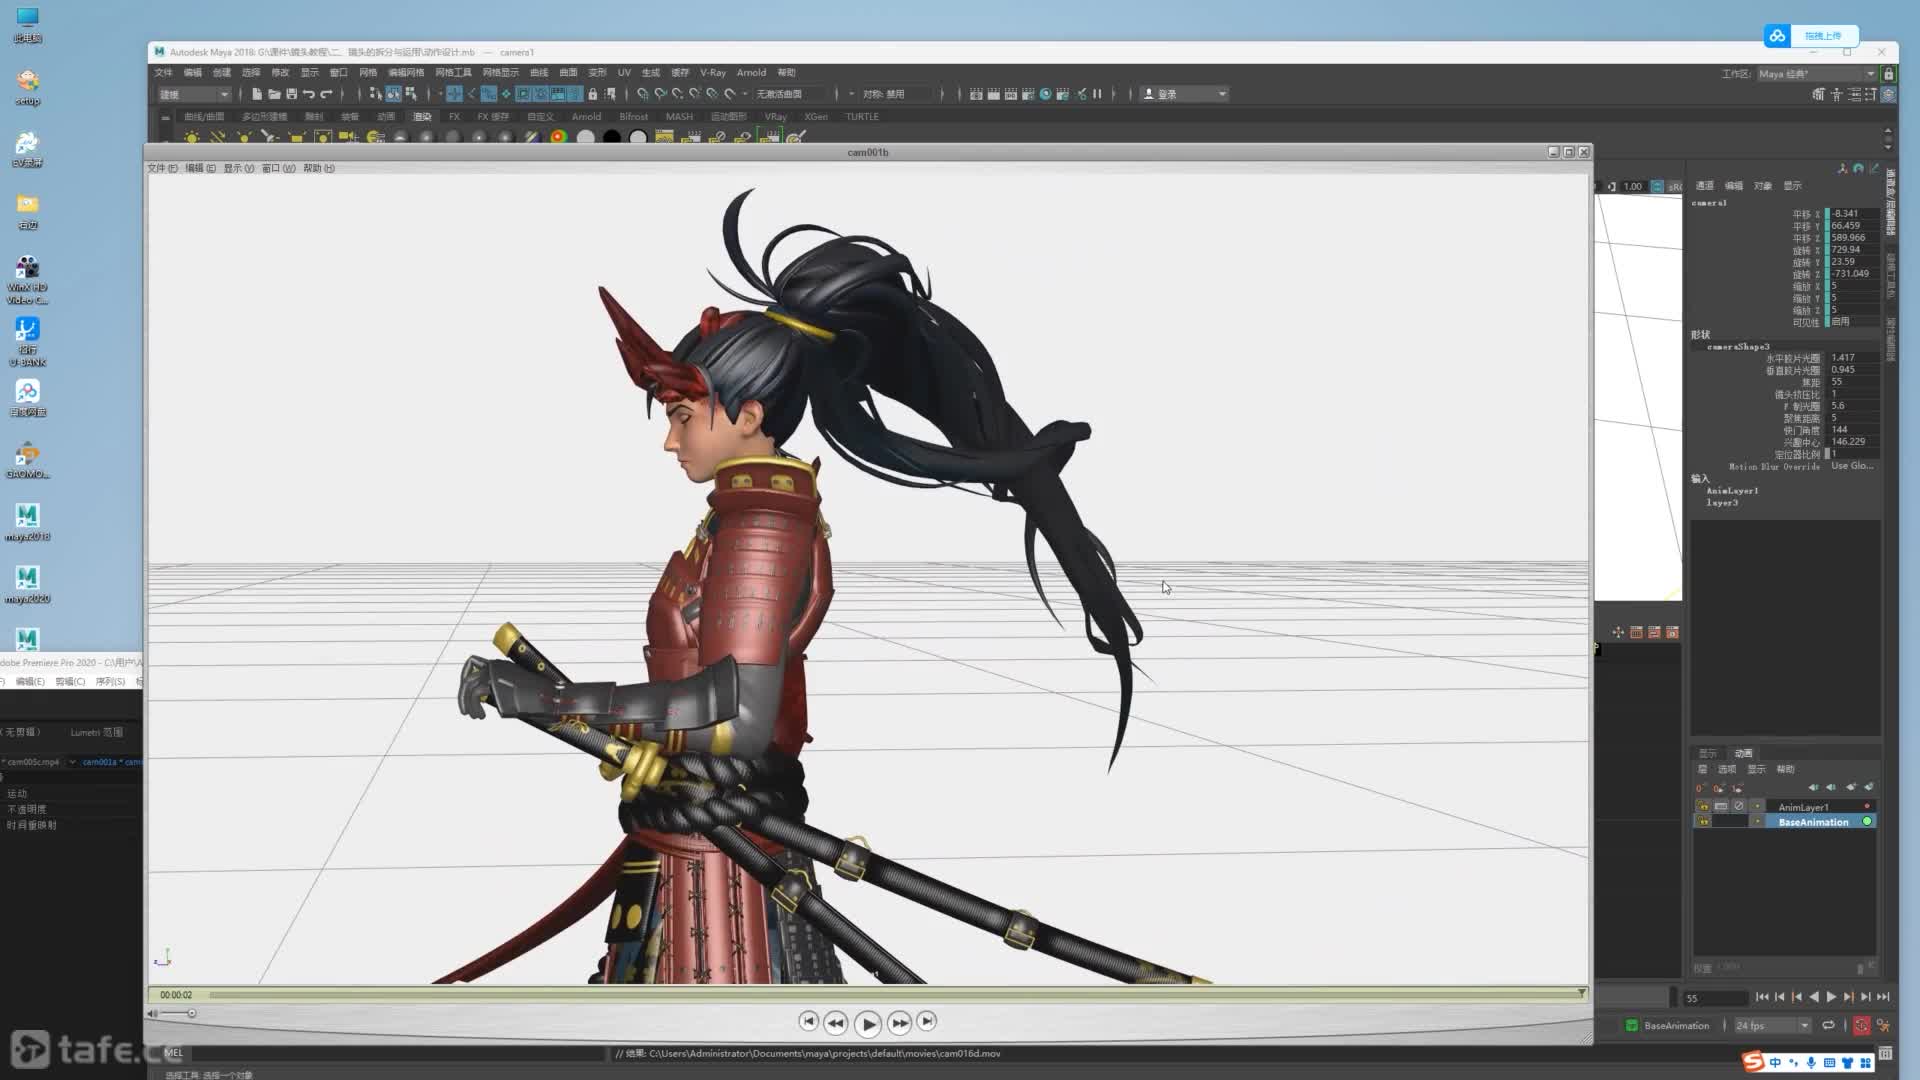Select the AnimLayer1 animation layer
The image size is (1920, 1080).
1803,807
